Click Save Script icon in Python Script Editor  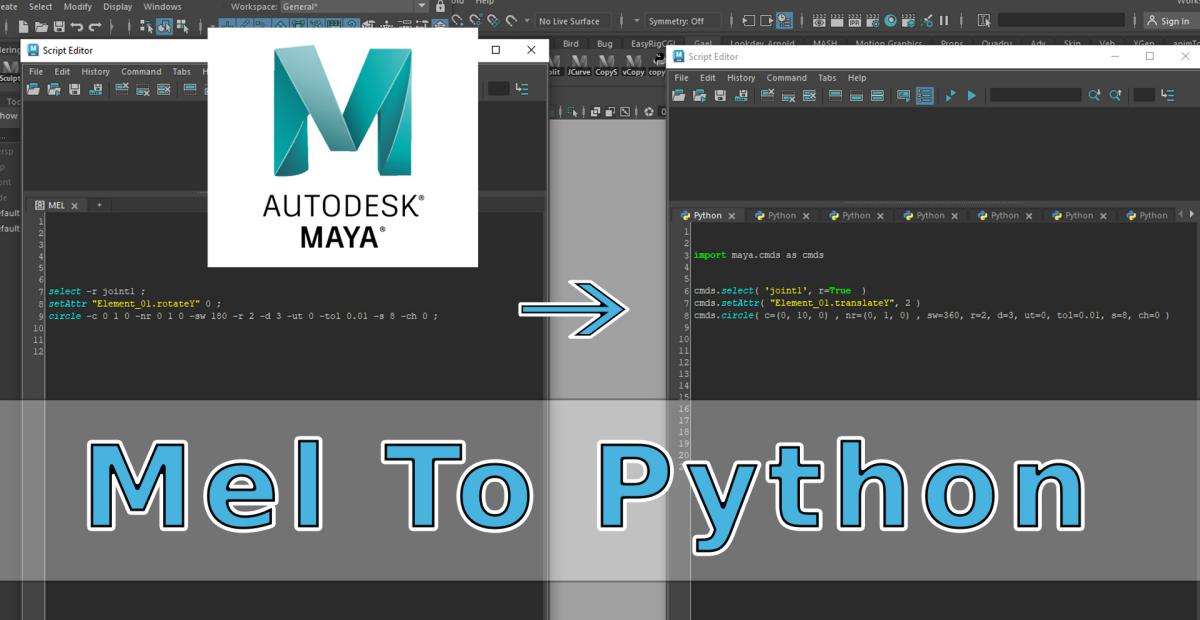721,96
